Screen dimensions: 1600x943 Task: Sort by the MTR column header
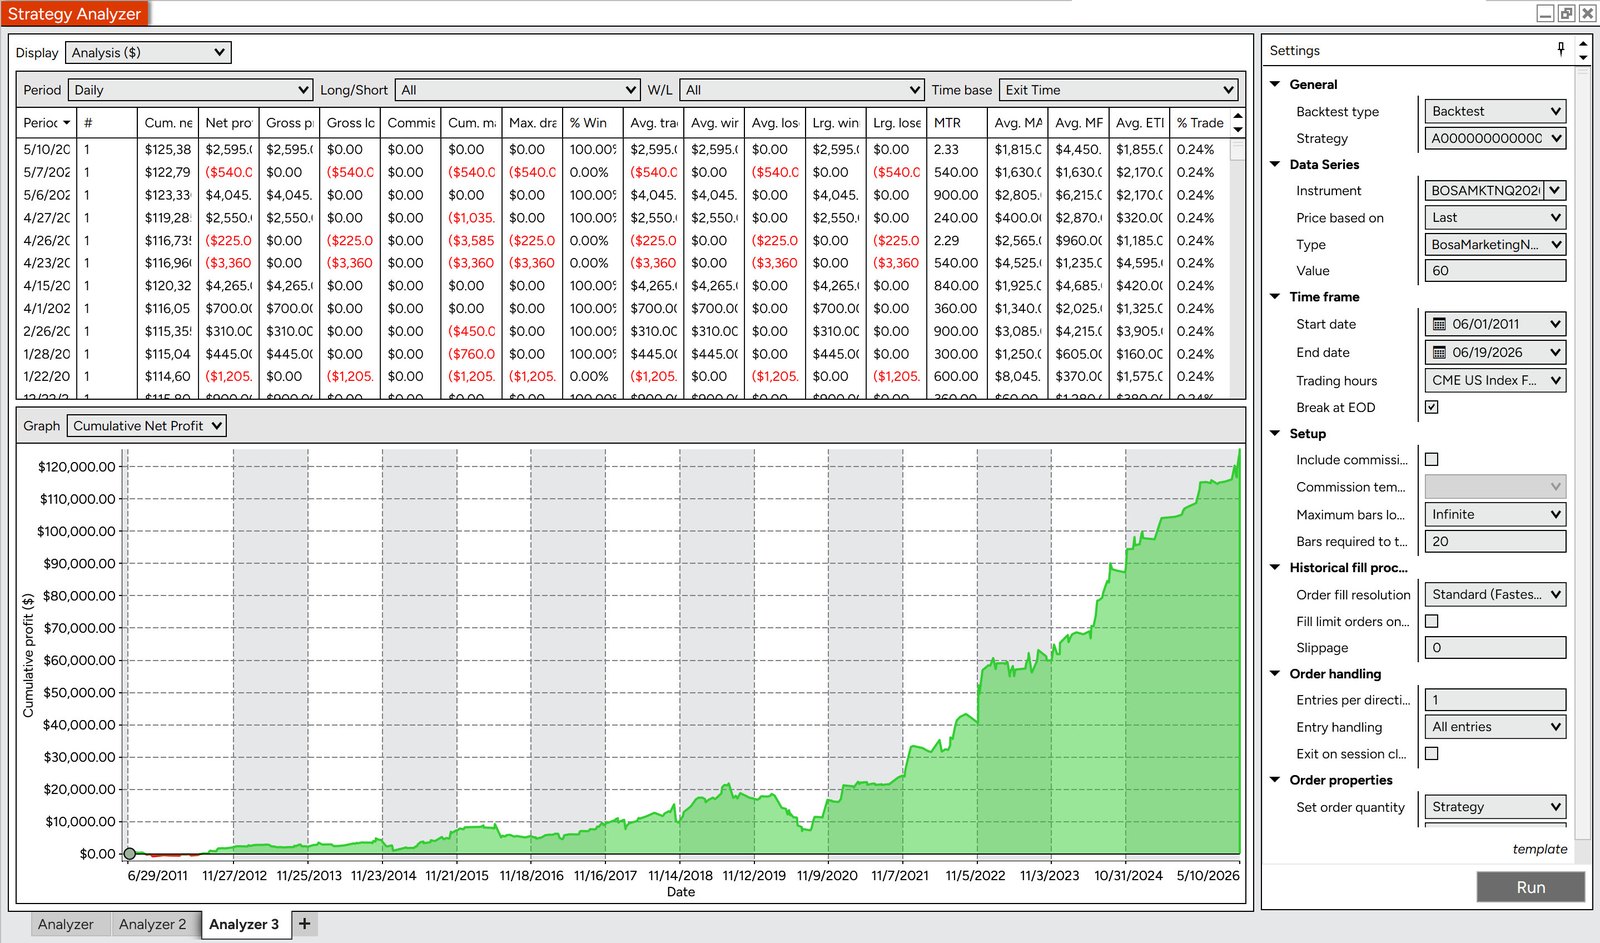[956, 123]
